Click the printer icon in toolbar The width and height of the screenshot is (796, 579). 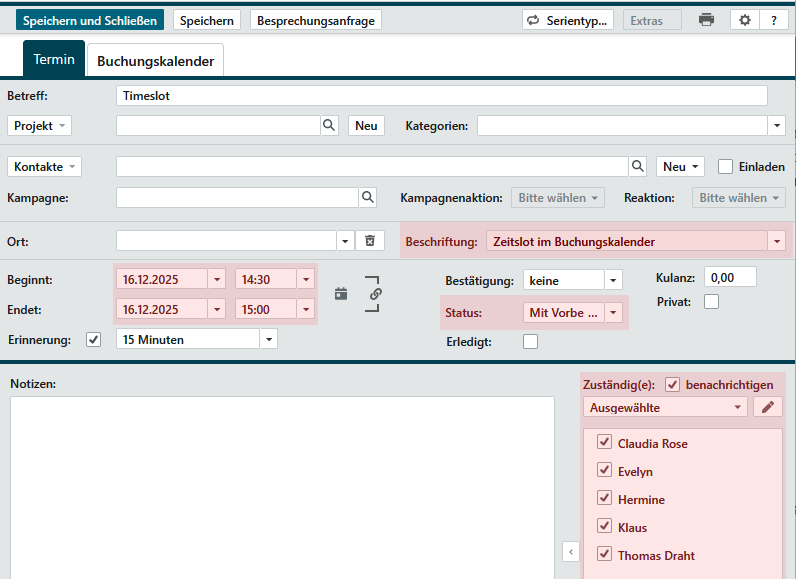tap(706, 20)
